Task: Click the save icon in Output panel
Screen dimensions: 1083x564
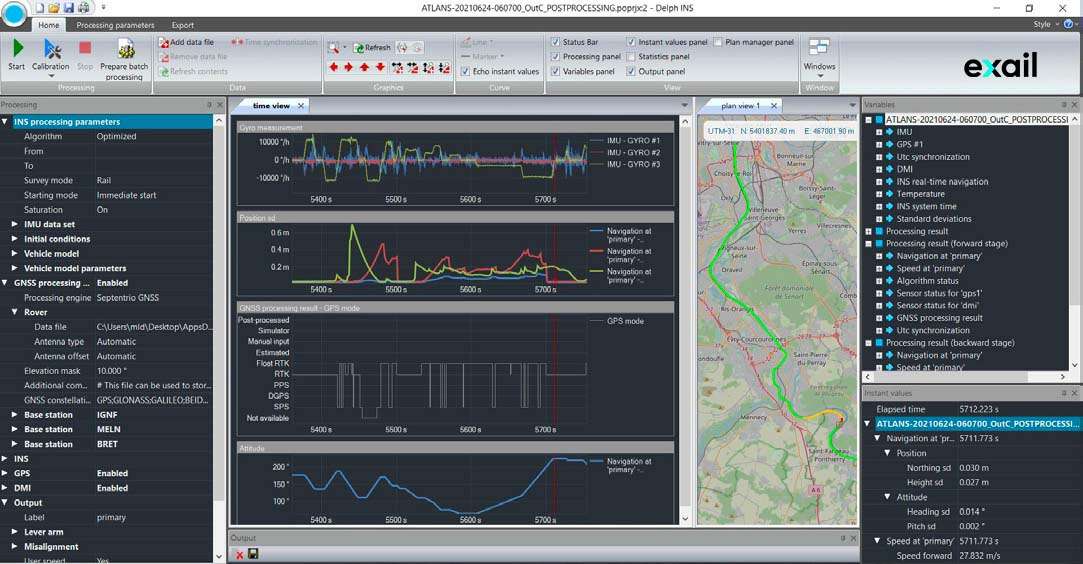Action: (x=254, y=554)
